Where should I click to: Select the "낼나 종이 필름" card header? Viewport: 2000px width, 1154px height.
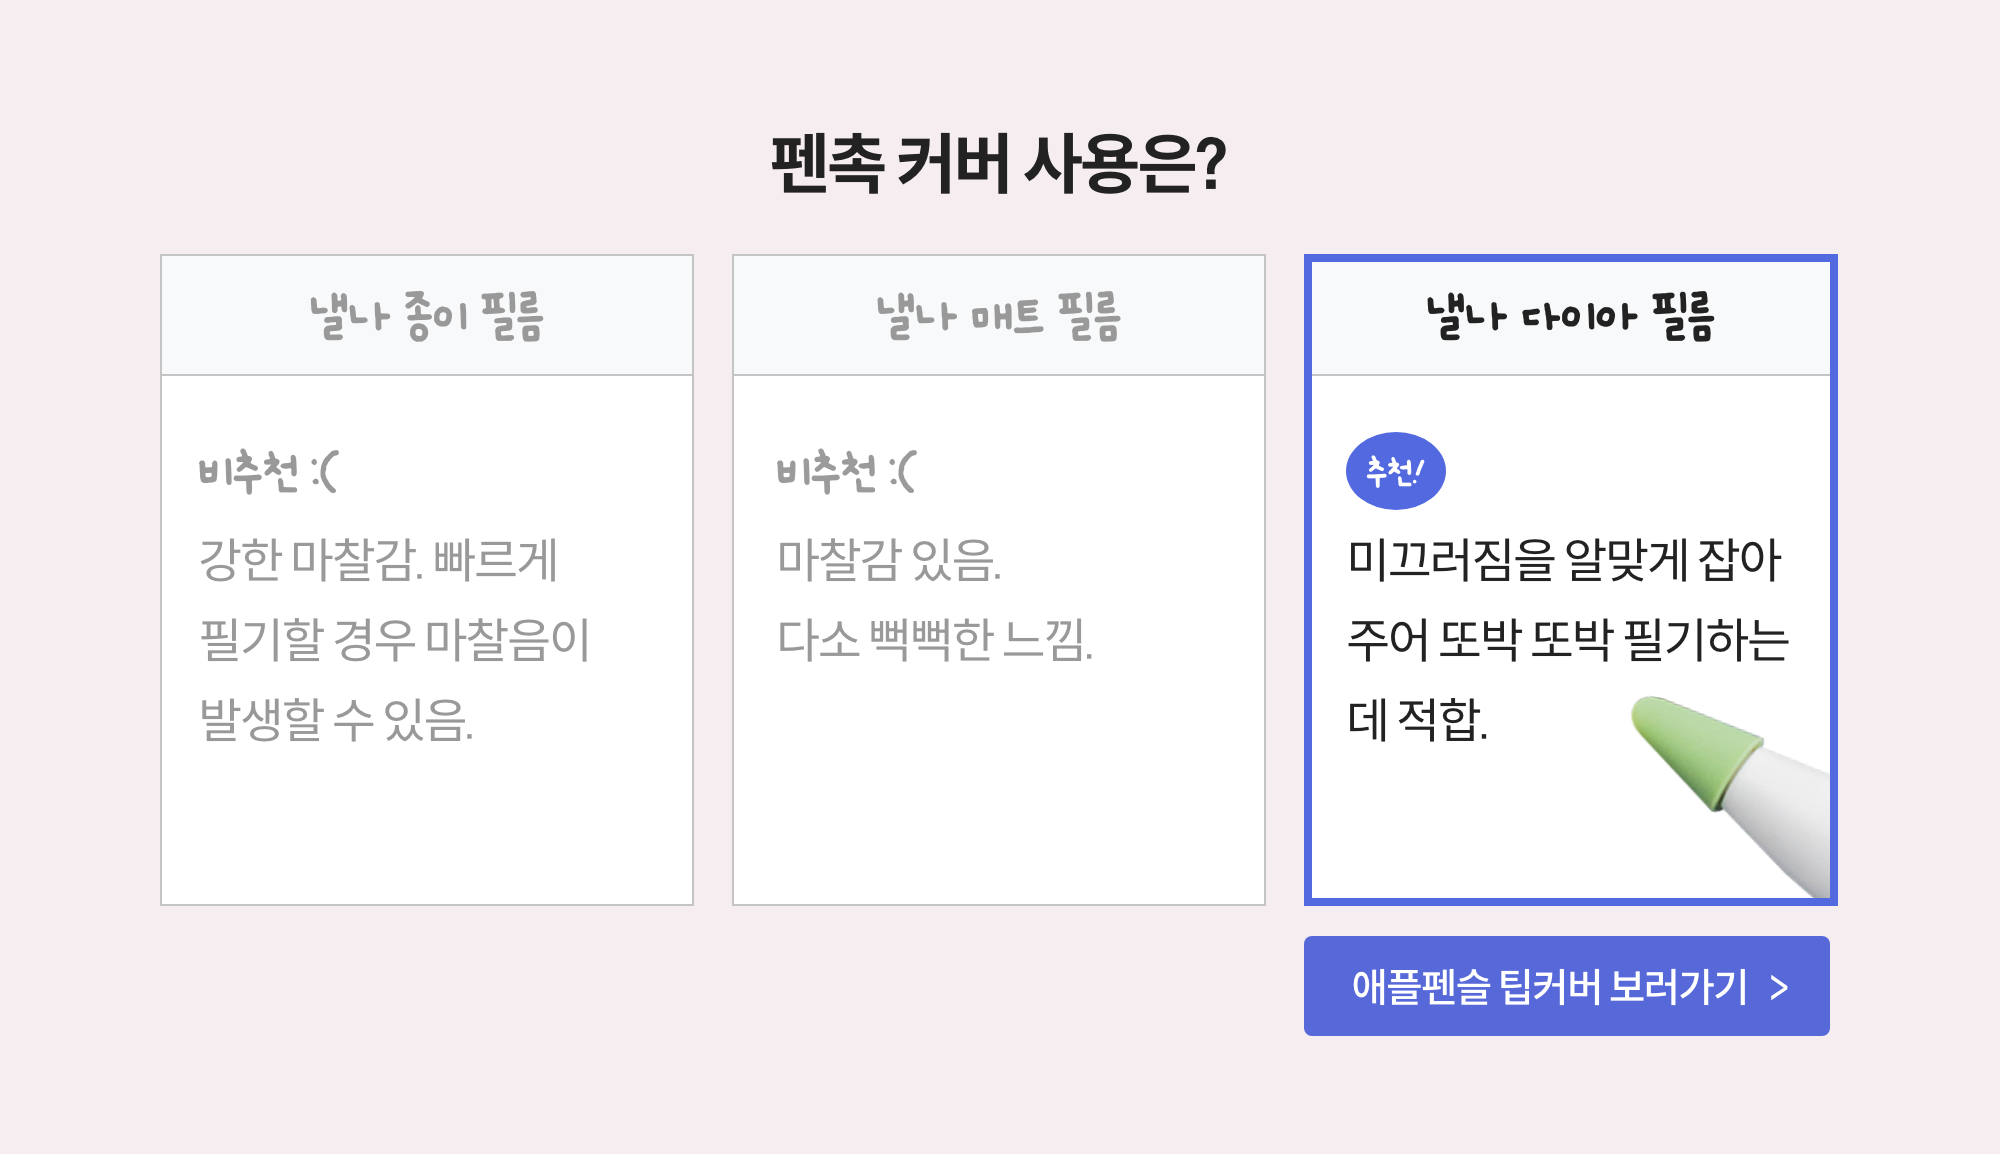pos(427,316)
